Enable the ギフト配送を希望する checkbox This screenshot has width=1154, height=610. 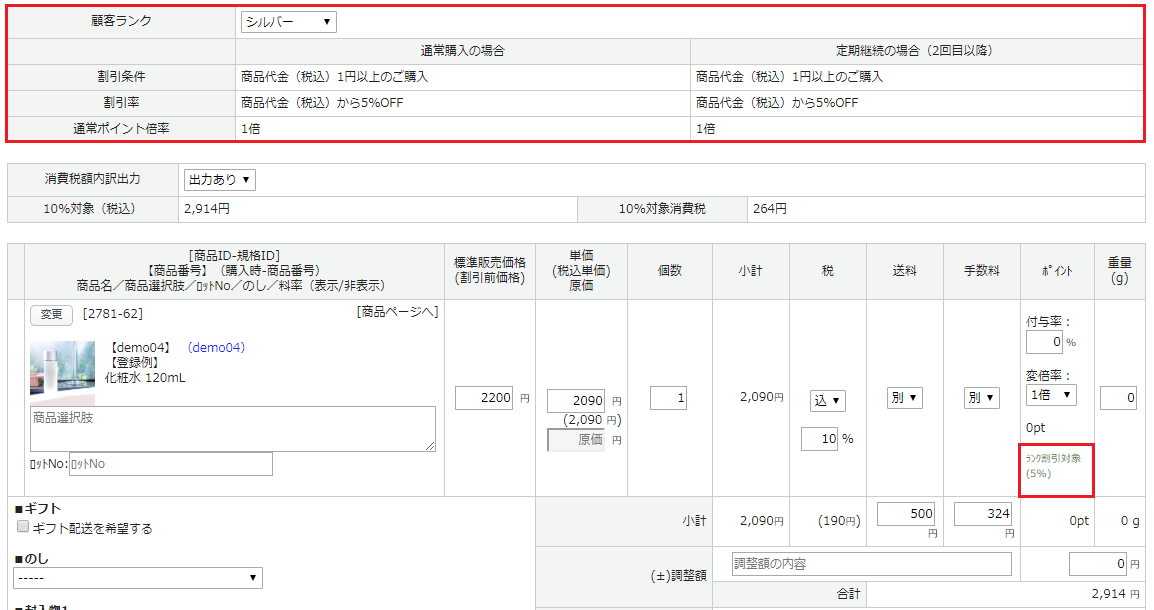click(x=23, y=527)
